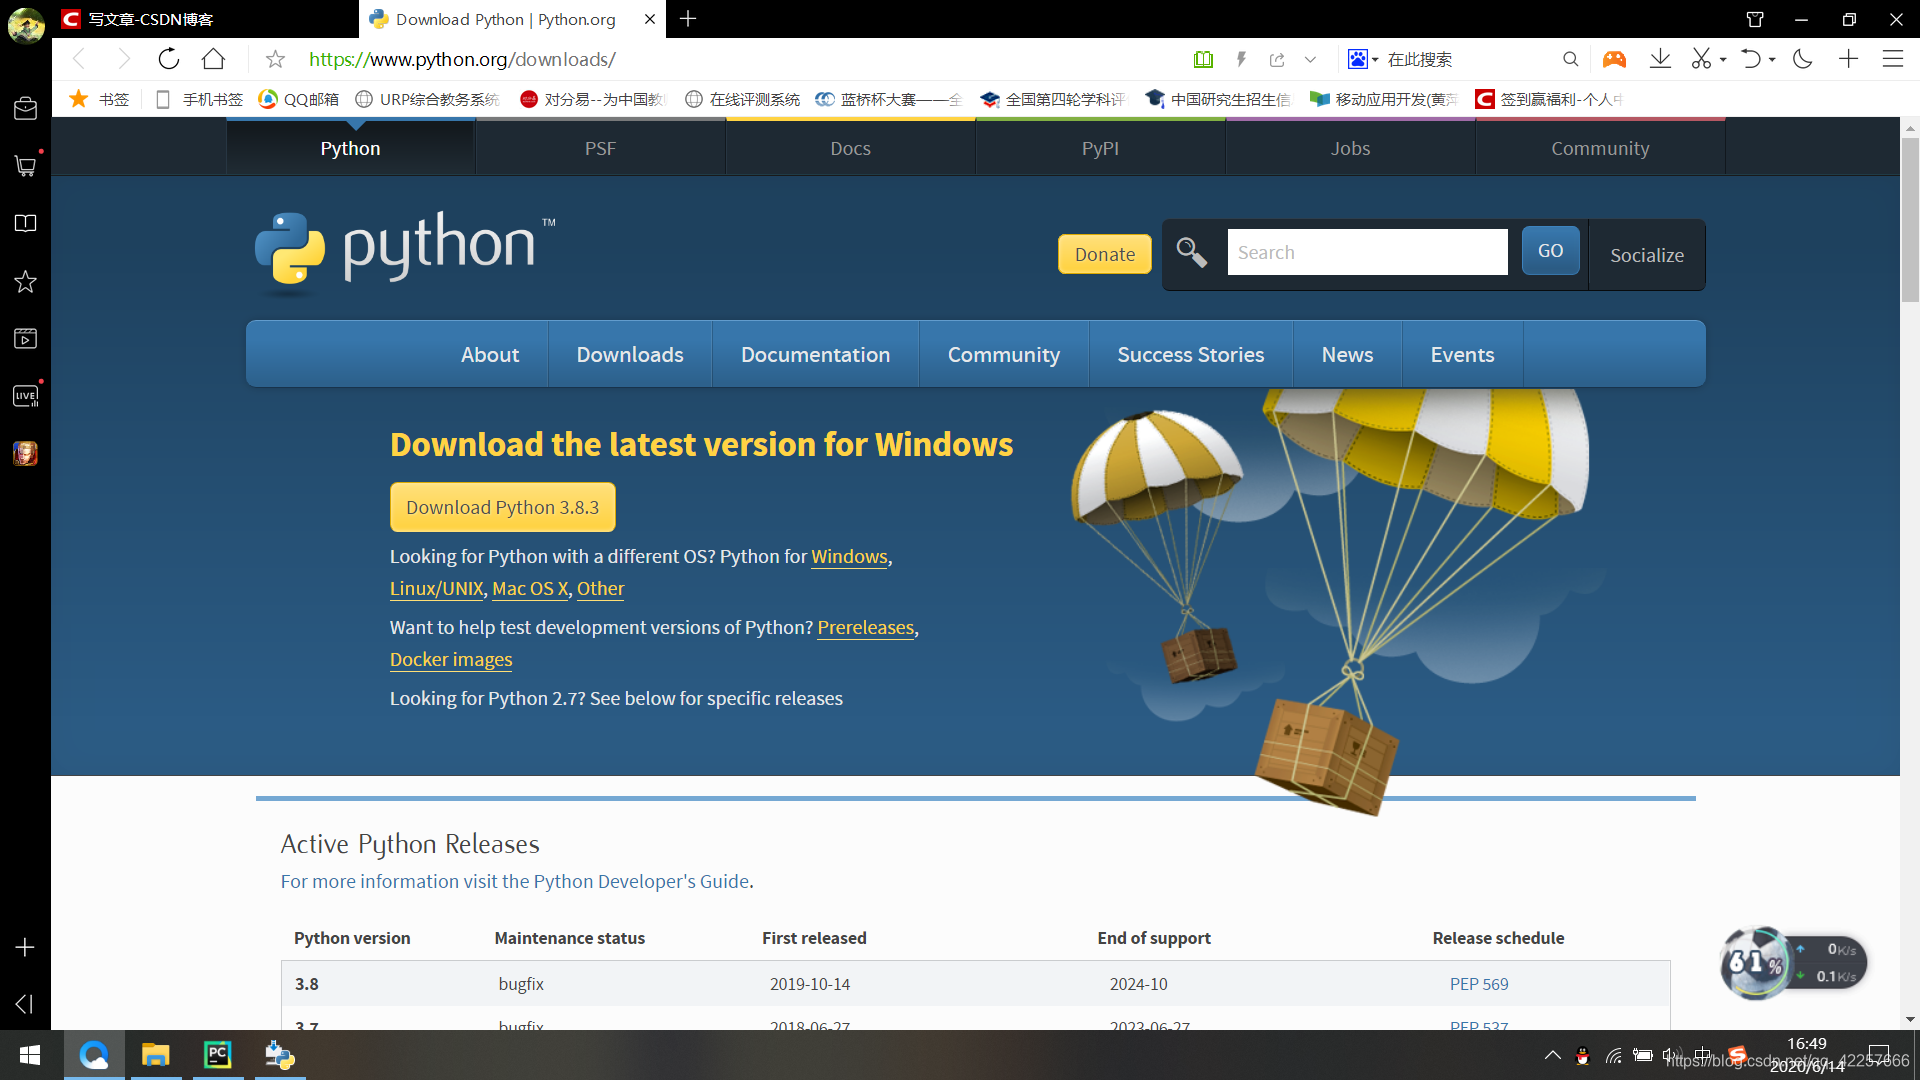Open the Windows Start menu
This screenshot has width=1920, height=1080.
(x=30, y=1055)
